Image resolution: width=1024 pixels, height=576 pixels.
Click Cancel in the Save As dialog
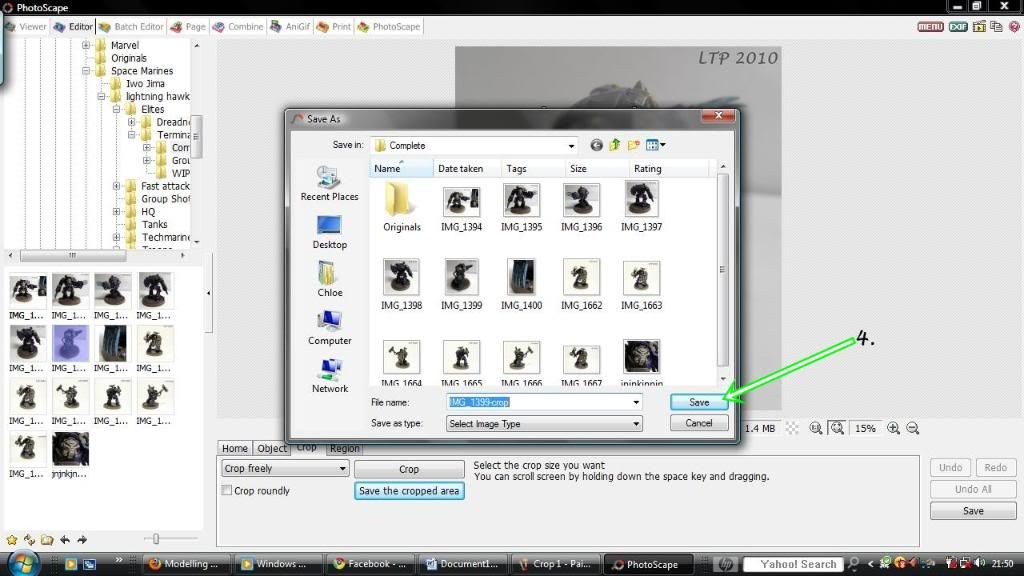[x=699, y=423]
